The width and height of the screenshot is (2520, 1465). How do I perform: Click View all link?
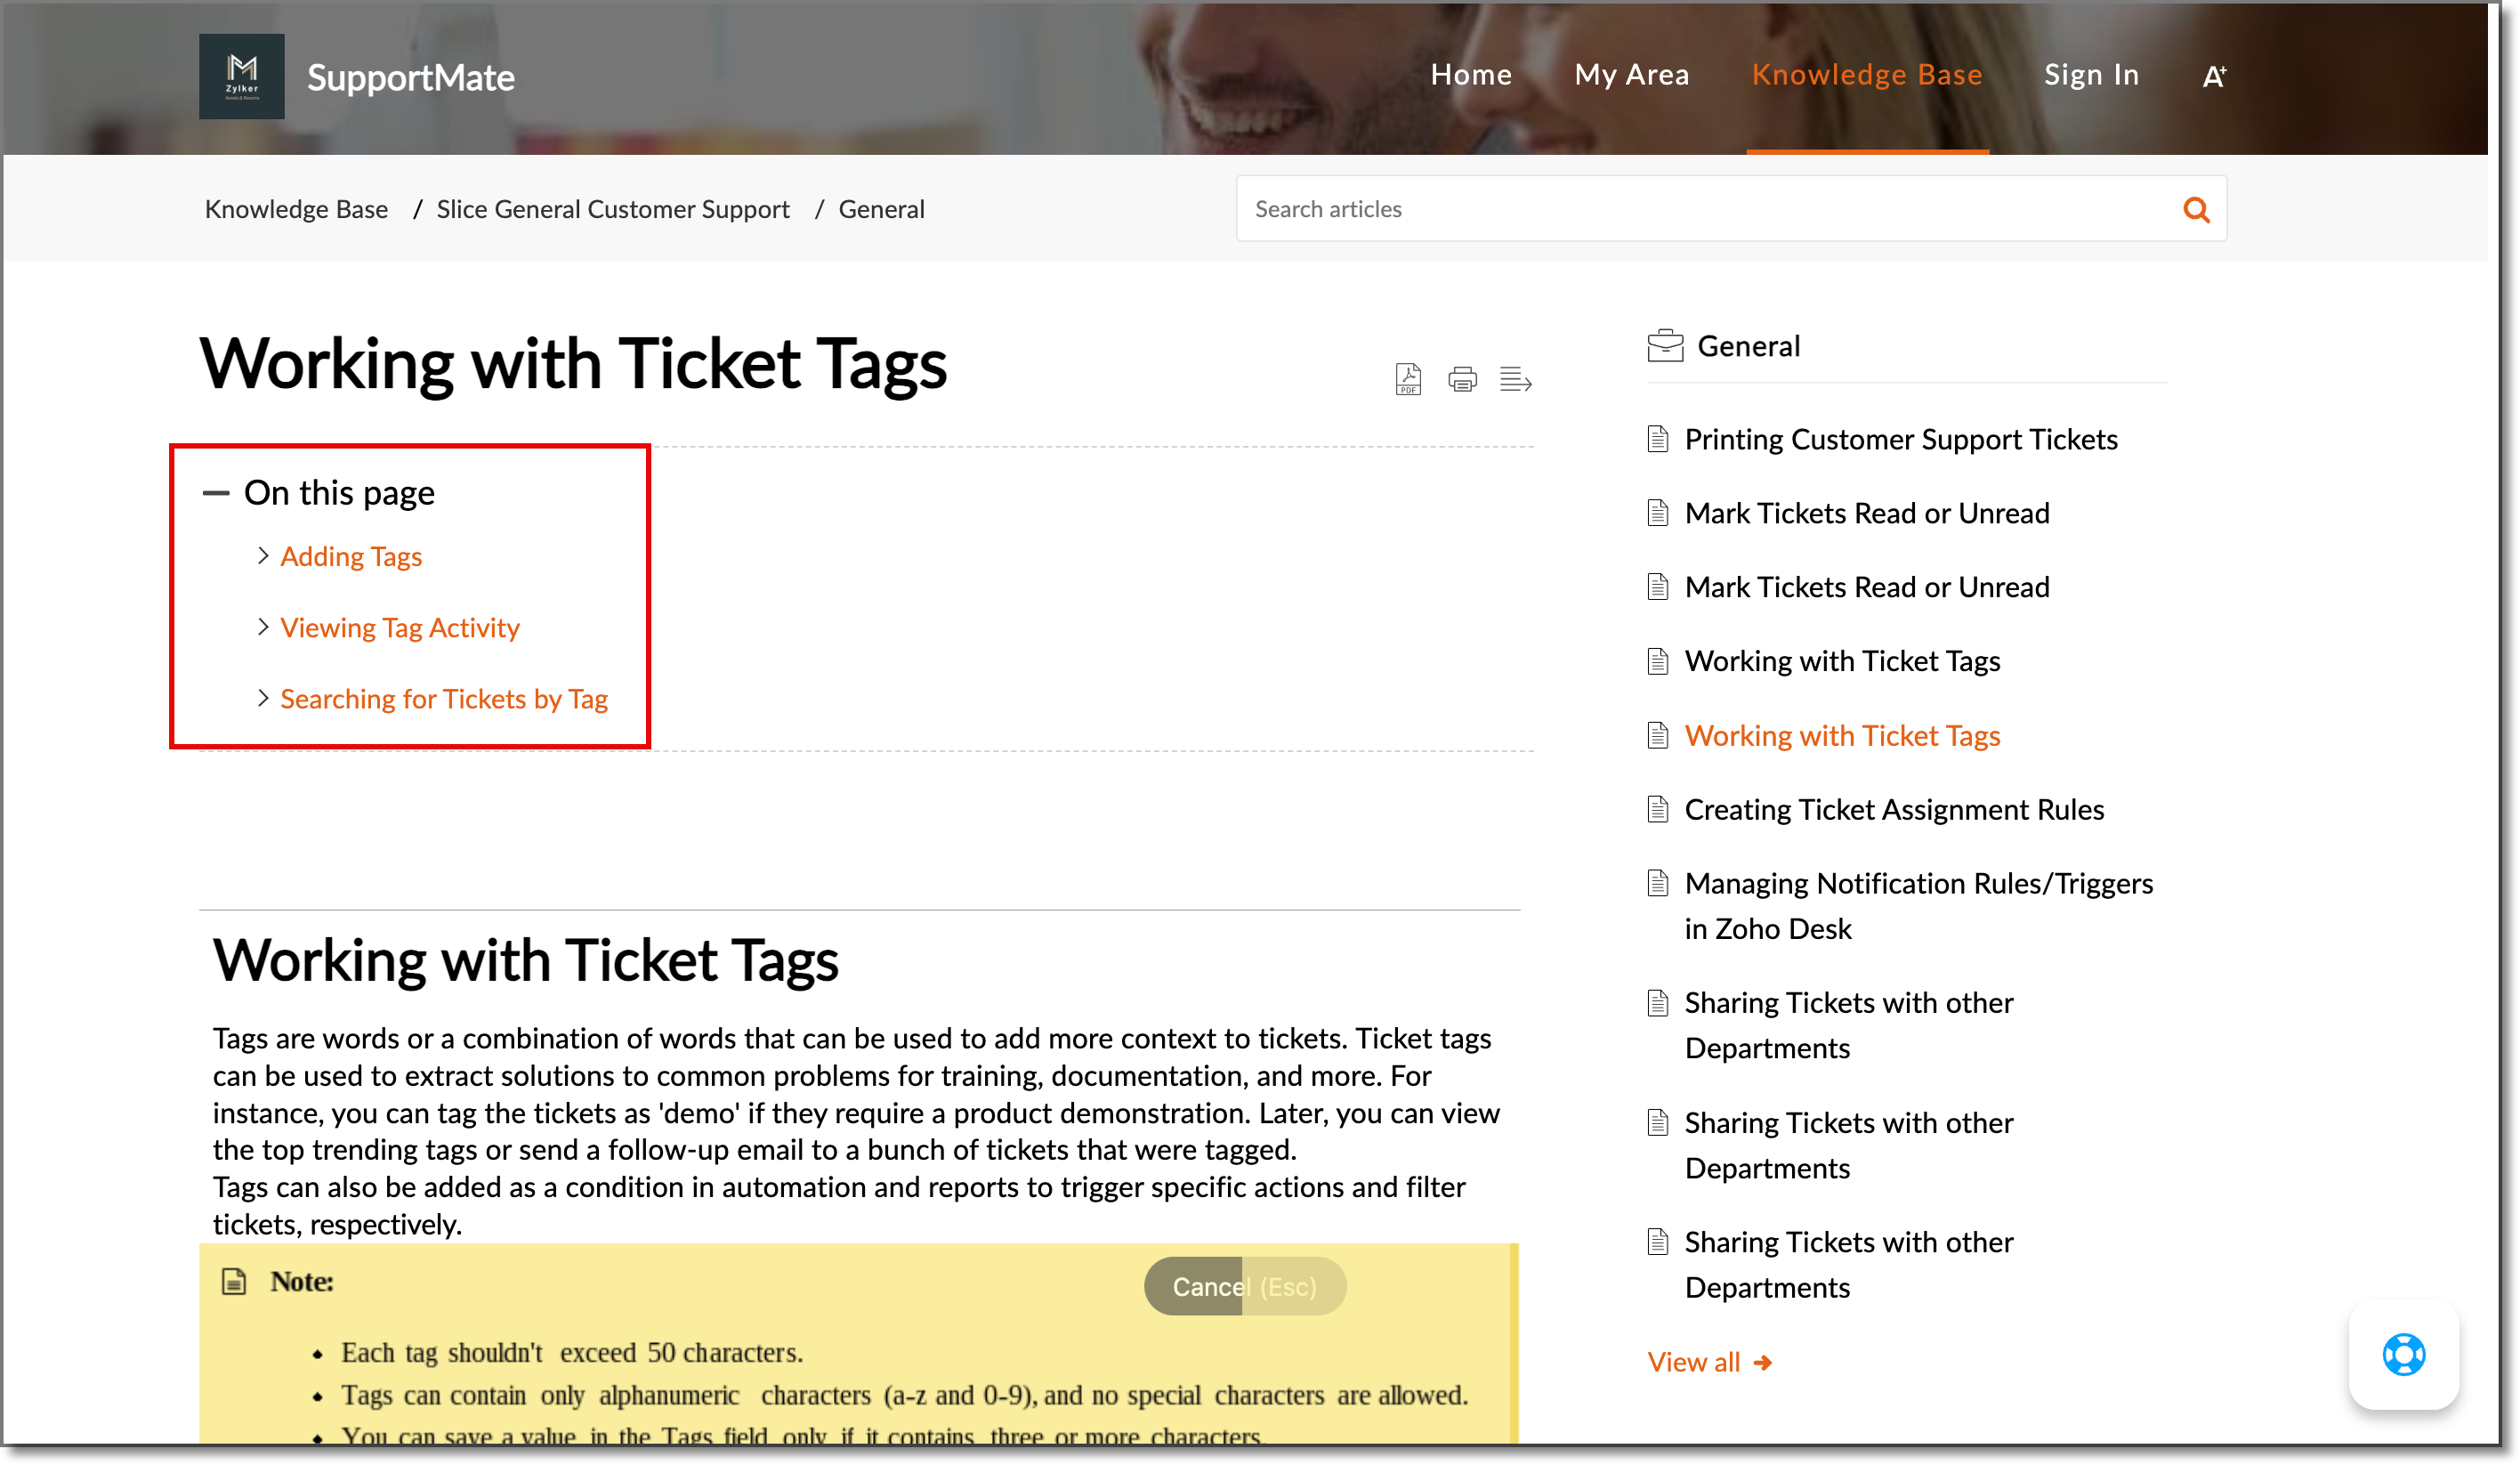click(1693, 1362)
